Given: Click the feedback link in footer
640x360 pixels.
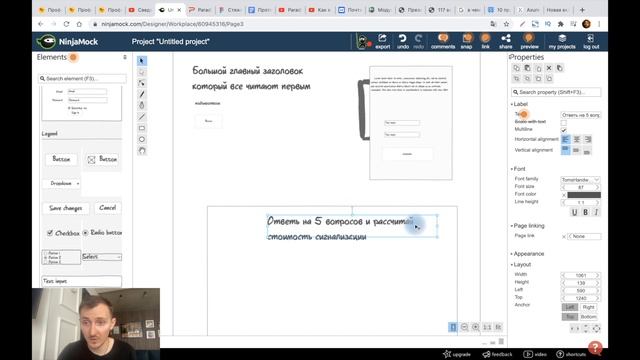Looking at the screenshot, I should (497, 354).
